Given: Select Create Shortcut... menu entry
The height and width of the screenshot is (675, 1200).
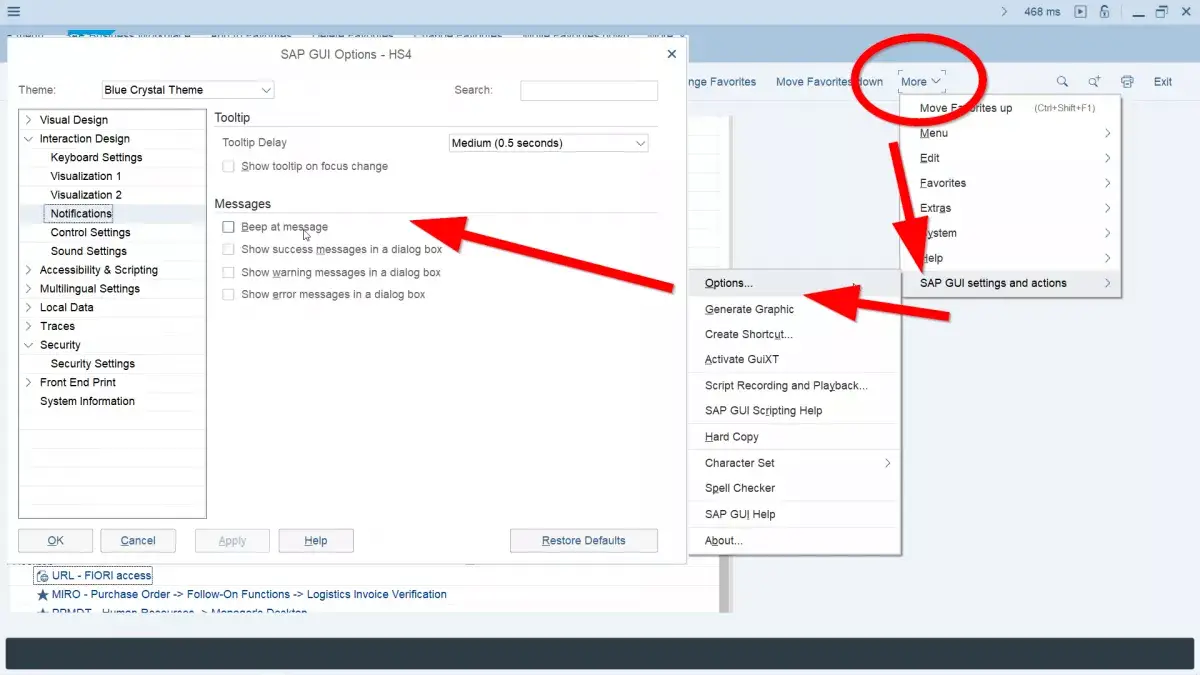Looking at the screenshot, I should point(795,335).
